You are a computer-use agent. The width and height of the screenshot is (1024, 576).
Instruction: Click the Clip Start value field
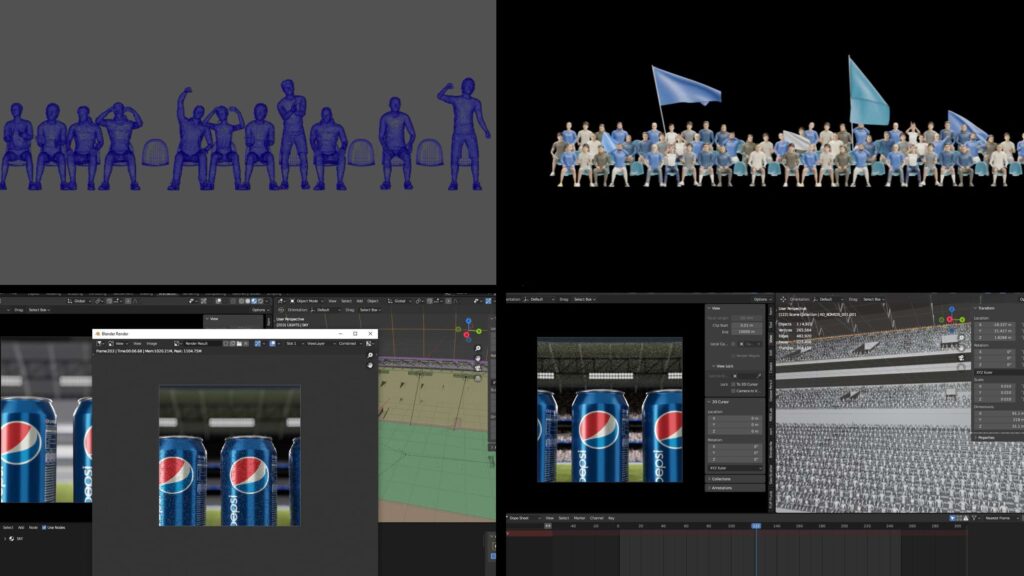point(748,326)
